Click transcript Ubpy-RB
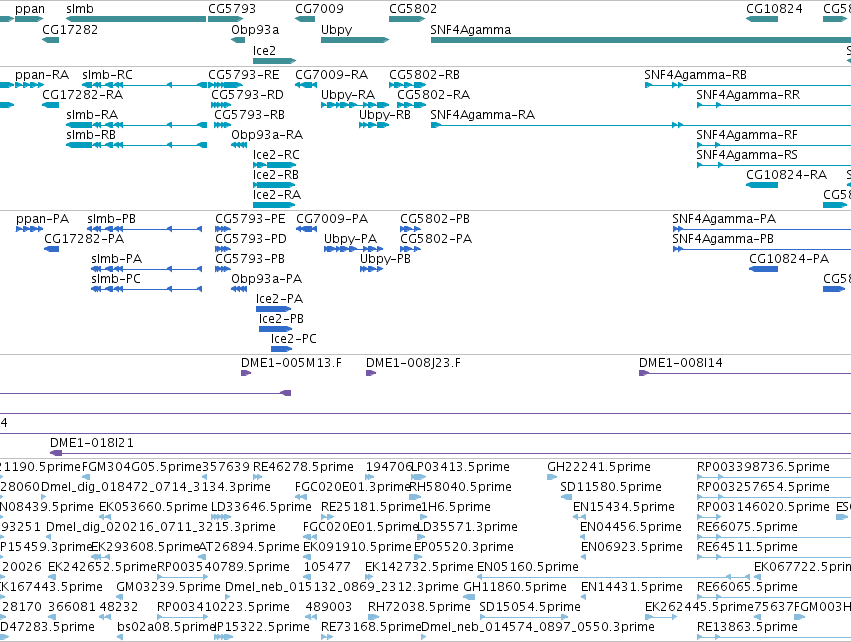Image resolution: width=851 pixels, height=642 pixels. click(374, 125)
